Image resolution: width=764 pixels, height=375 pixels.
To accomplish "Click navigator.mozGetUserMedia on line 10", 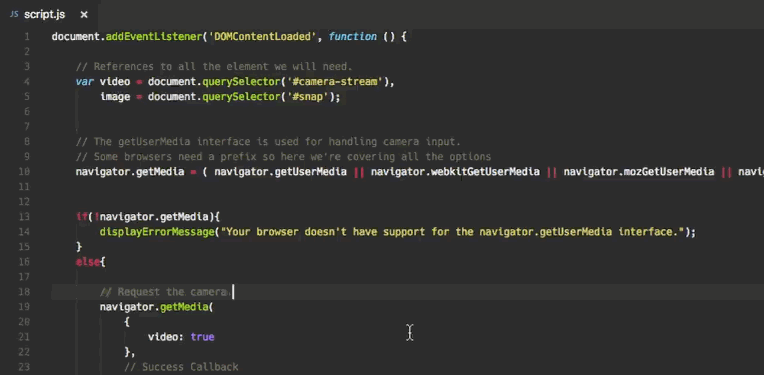I will click(x=639, y=171).
